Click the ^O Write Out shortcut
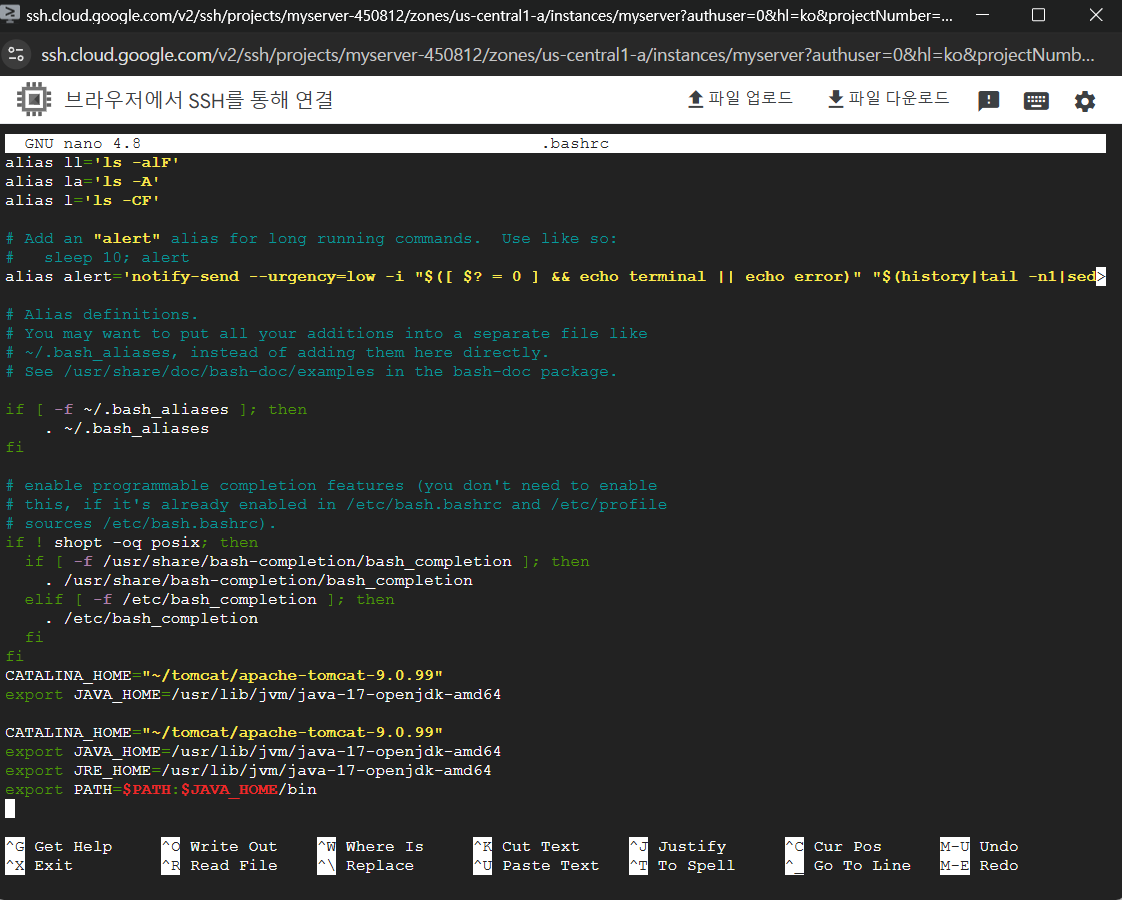 (x=220, y=846)
